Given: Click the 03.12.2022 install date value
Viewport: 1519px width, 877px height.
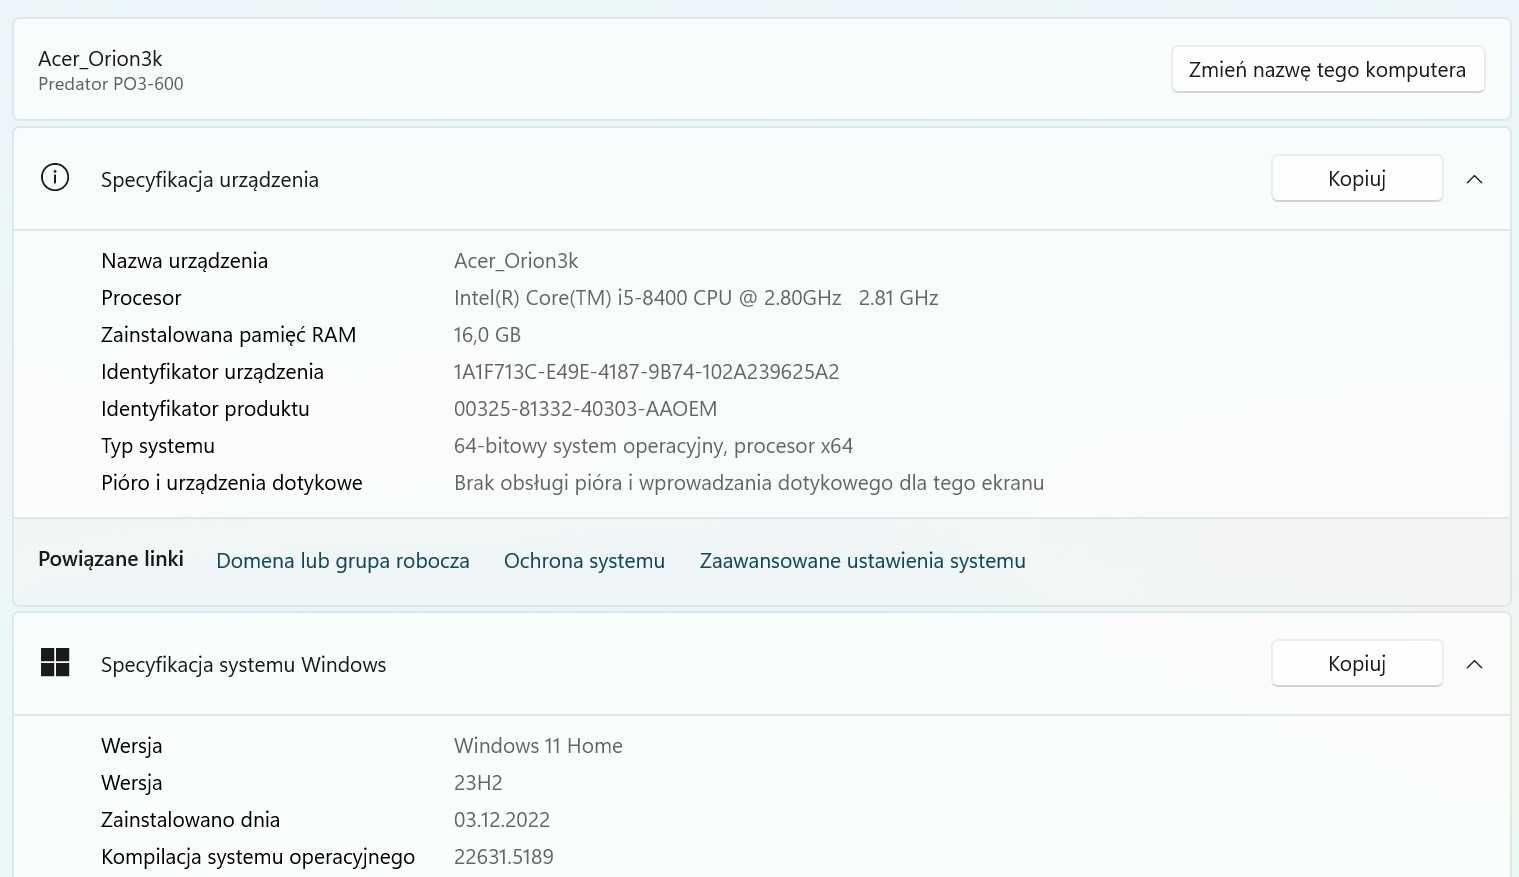Looking at the screenshot, I should [x=502, y=820].
